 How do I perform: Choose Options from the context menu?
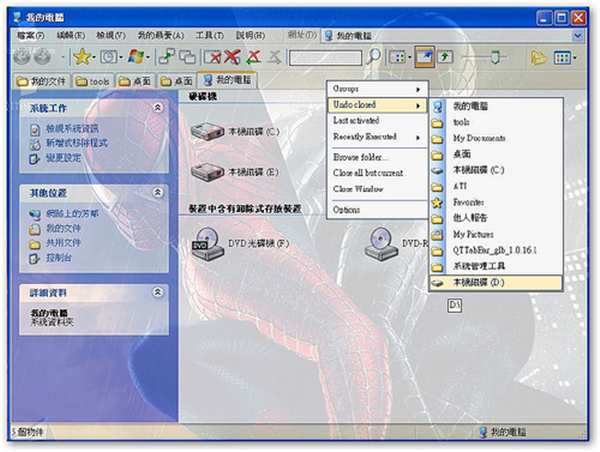[x=347, y=209]
